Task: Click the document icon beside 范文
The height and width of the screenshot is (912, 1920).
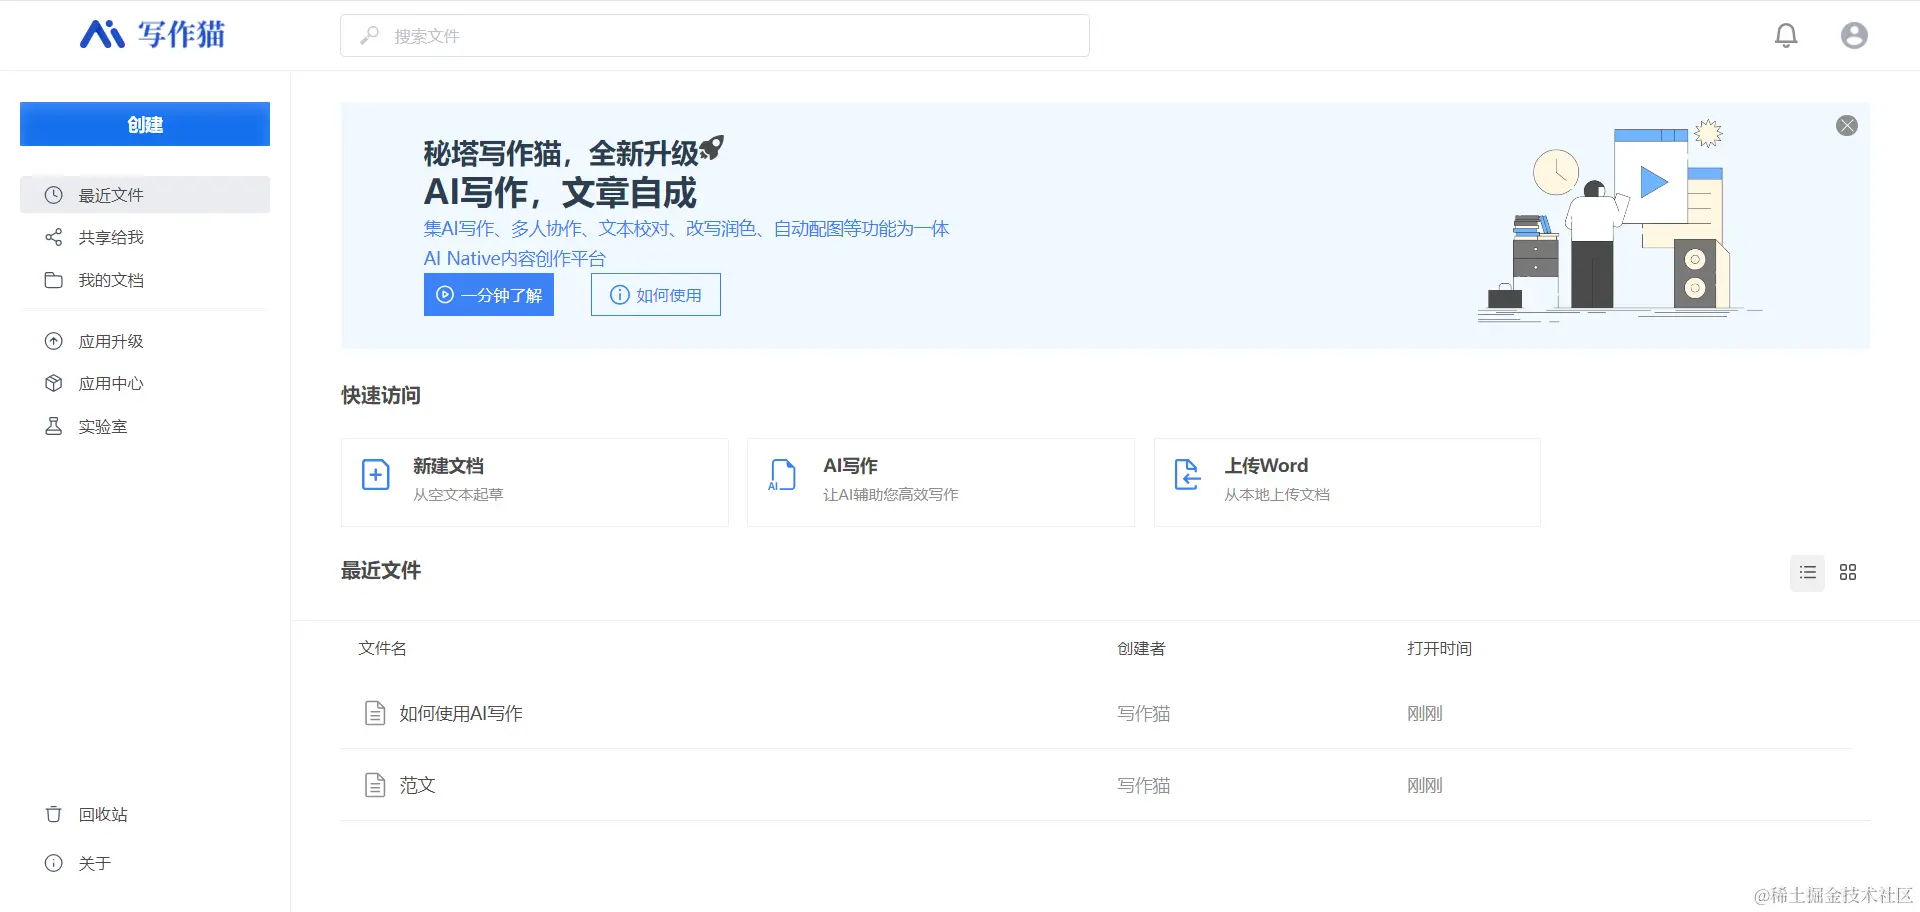Action: click(x=375, y=785)
